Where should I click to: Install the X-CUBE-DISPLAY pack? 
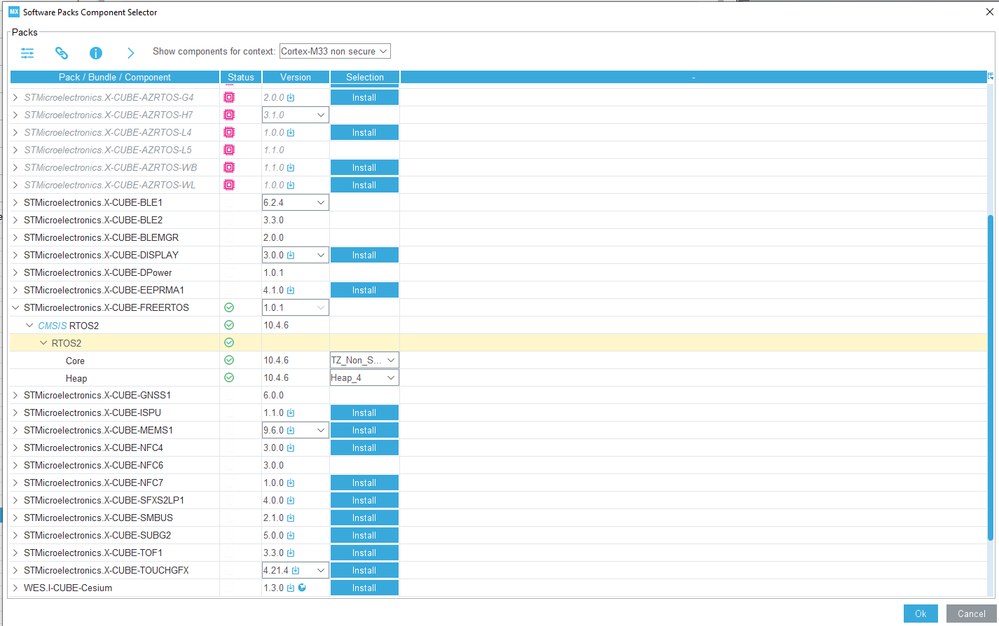click(364, 255)
